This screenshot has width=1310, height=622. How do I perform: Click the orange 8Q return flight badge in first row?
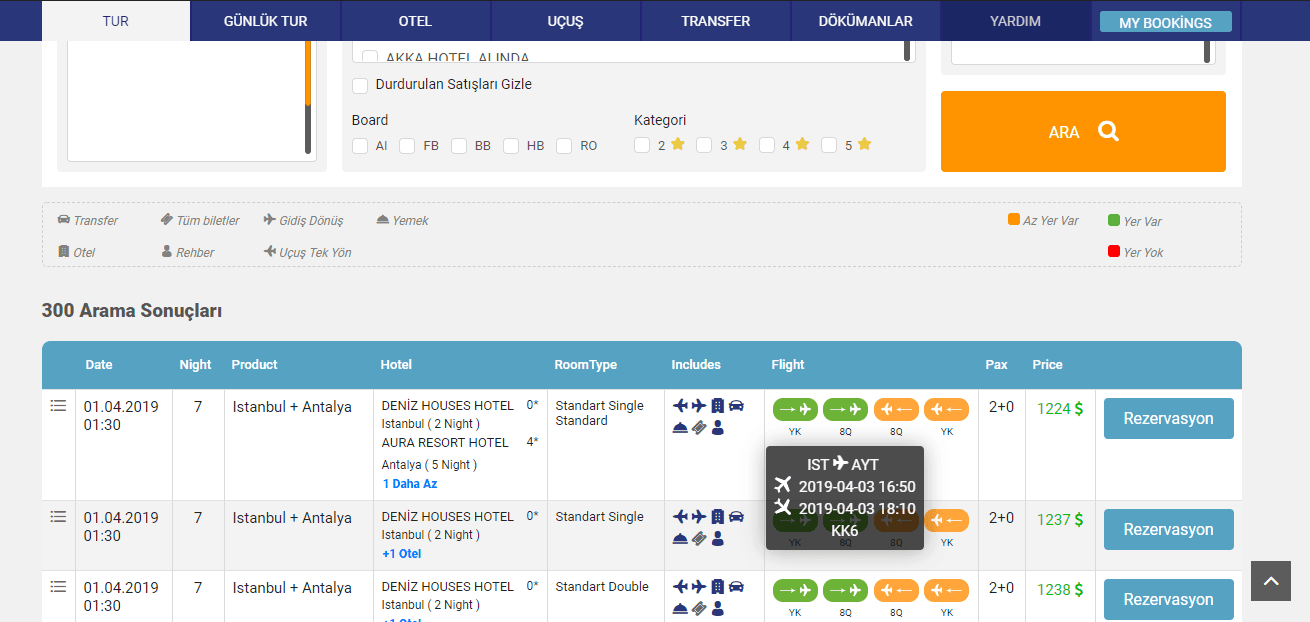[x=896, y=409]
